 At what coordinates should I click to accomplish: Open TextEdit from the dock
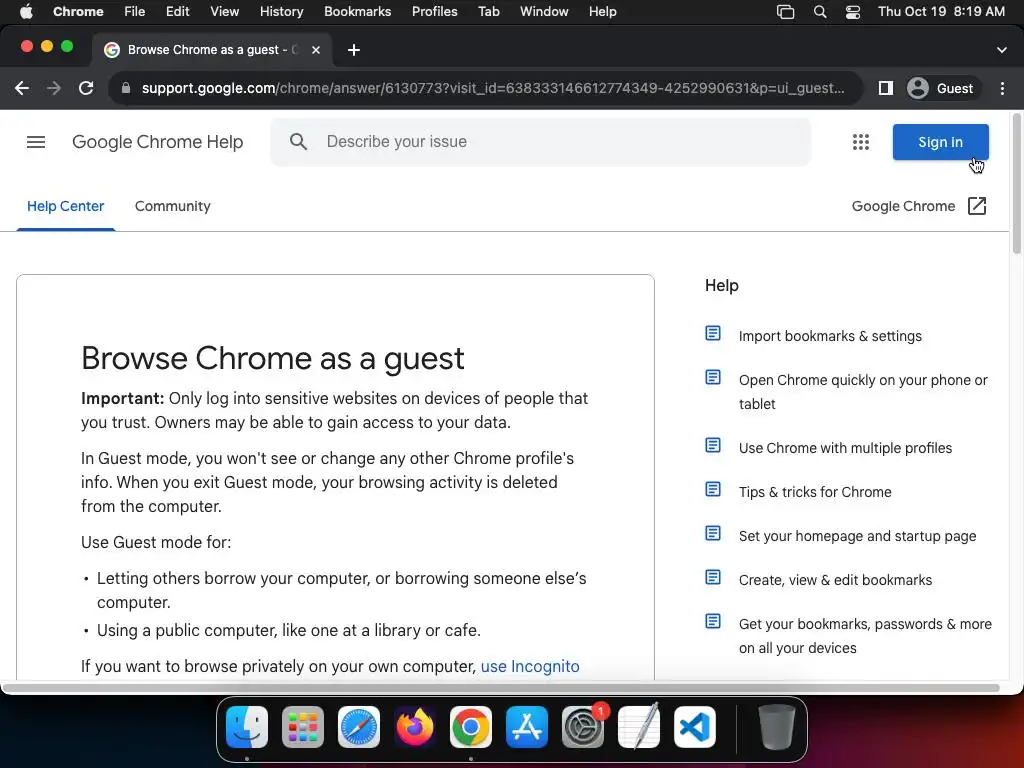click(639, 727)
